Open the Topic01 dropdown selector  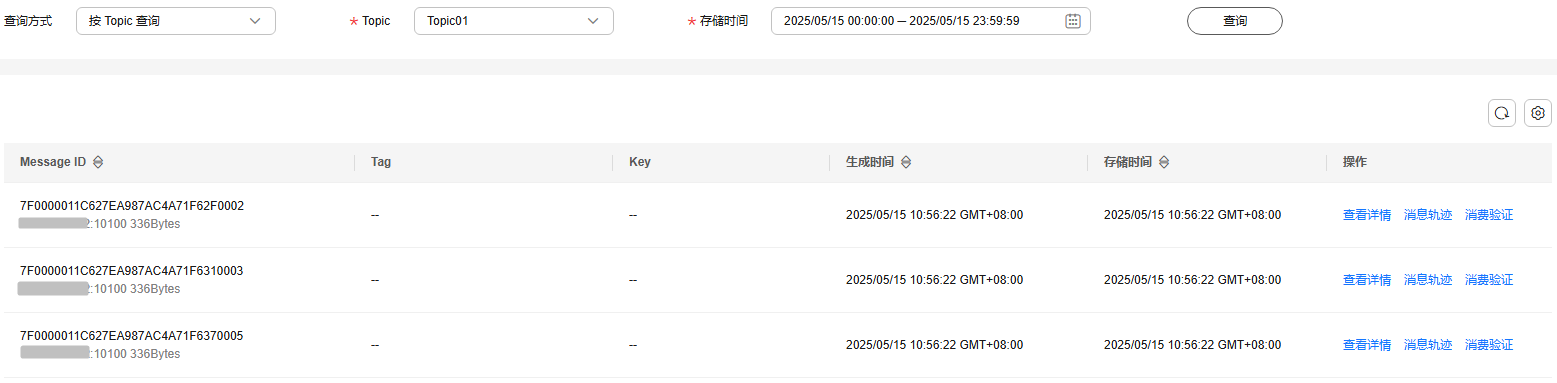514,21
